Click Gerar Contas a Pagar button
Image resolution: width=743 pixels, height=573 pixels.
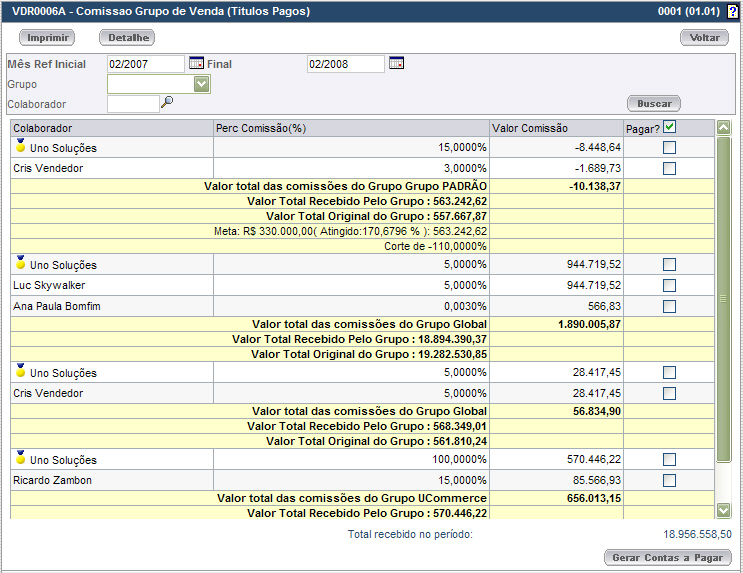[x=668, y=557]
